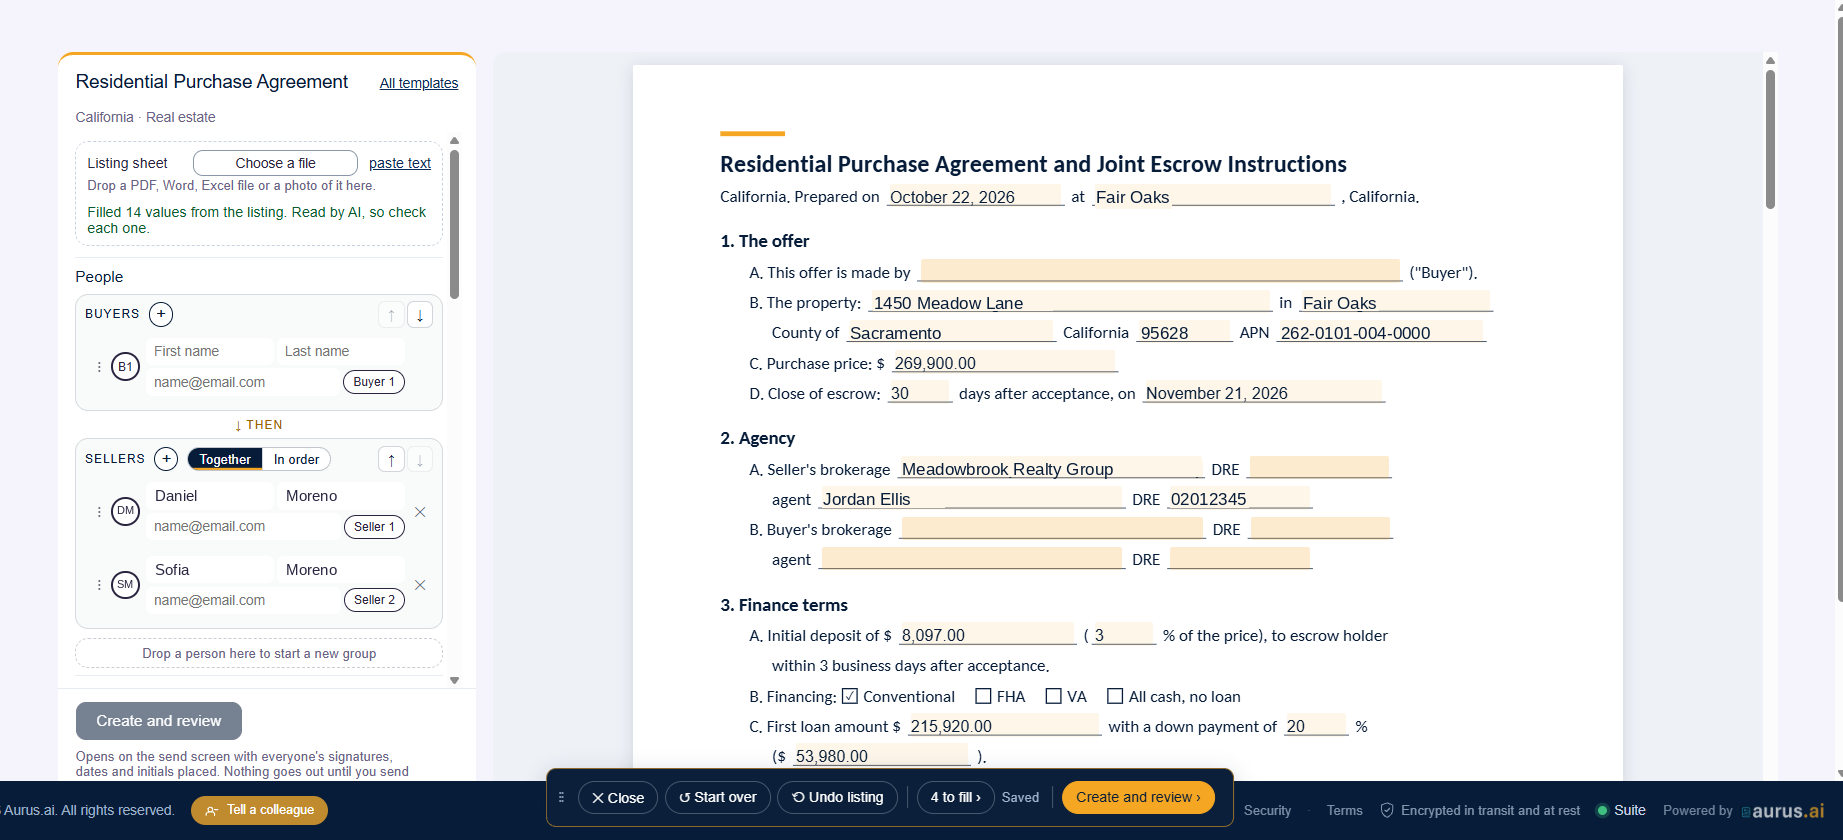
Task: Click the orange Create and review button
Action: point(1138,797)
